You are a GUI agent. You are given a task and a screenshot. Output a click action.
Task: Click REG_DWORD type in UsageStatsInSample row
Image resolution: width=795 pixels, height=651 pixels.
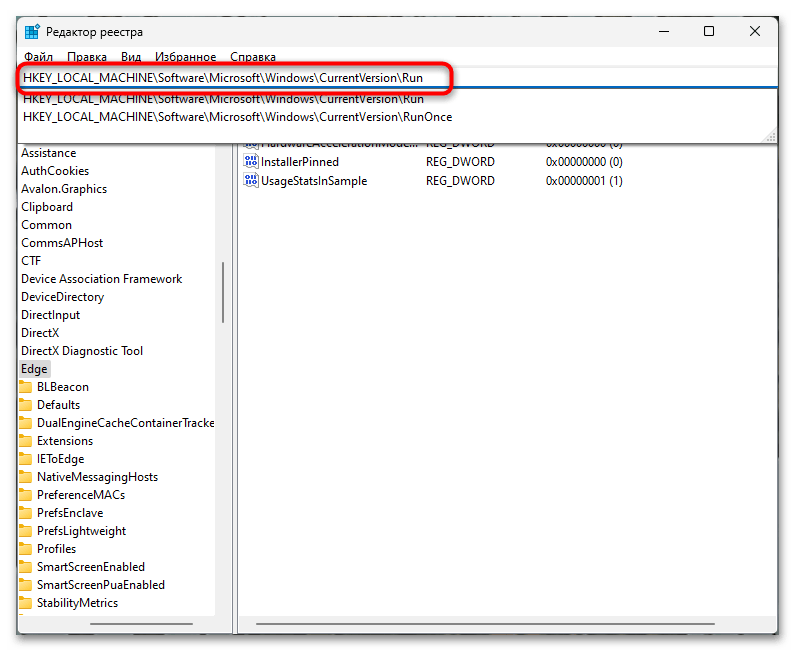(460, 180)
